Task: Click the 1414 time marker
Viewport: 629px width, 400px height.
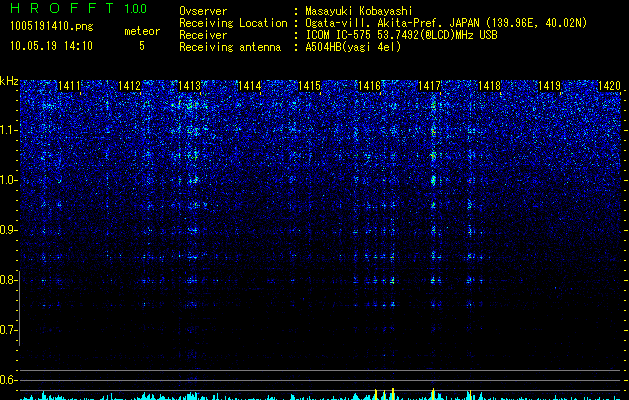Action: (x=249, y=85)
